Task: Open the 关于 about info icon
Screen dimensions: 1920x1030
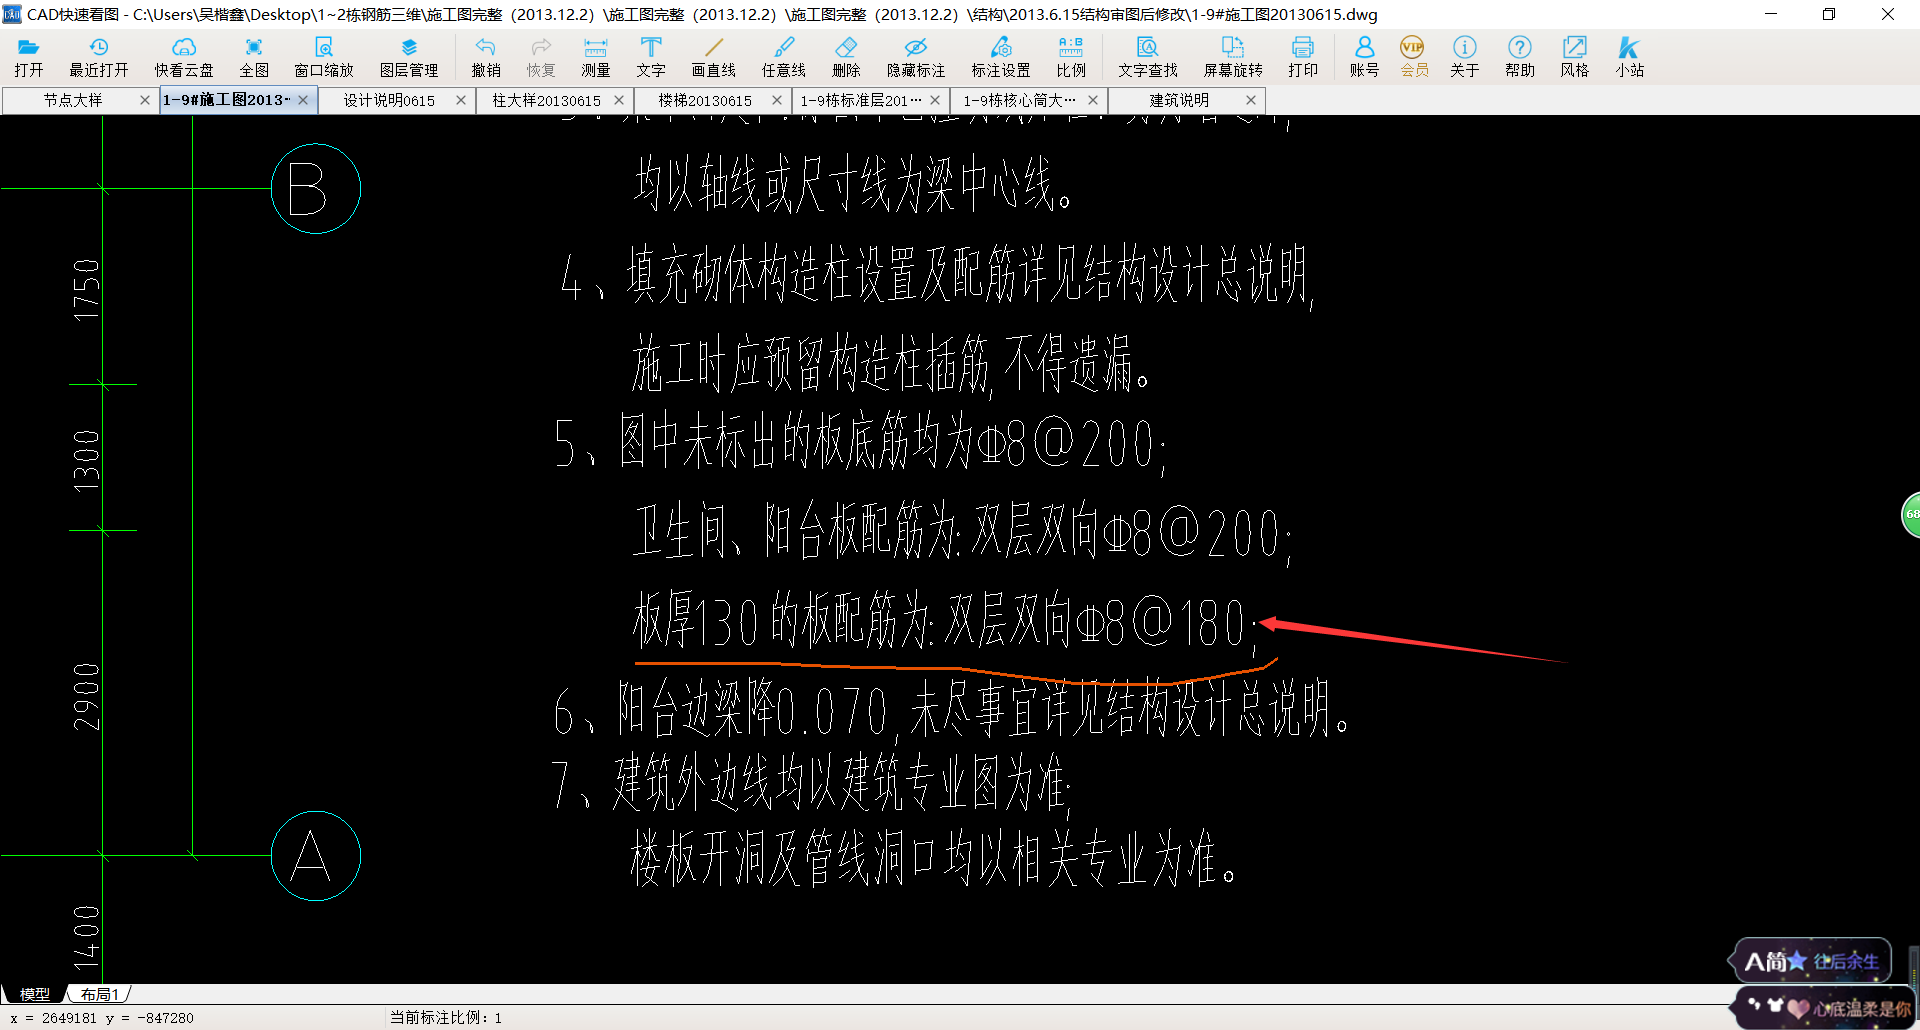Action: pyautogui.click(x=1465, y=57)
